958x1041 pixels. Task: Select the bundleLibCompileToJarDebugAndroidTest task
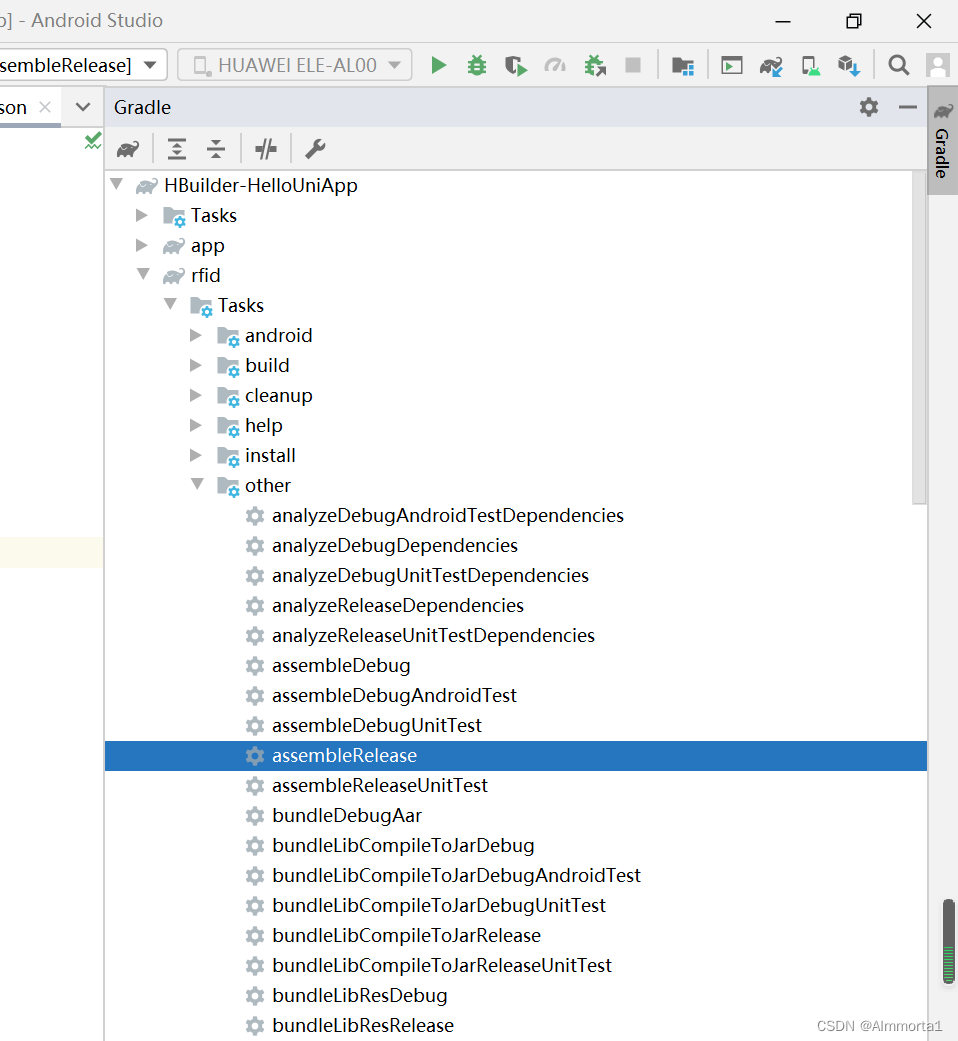tap(457, 875)
